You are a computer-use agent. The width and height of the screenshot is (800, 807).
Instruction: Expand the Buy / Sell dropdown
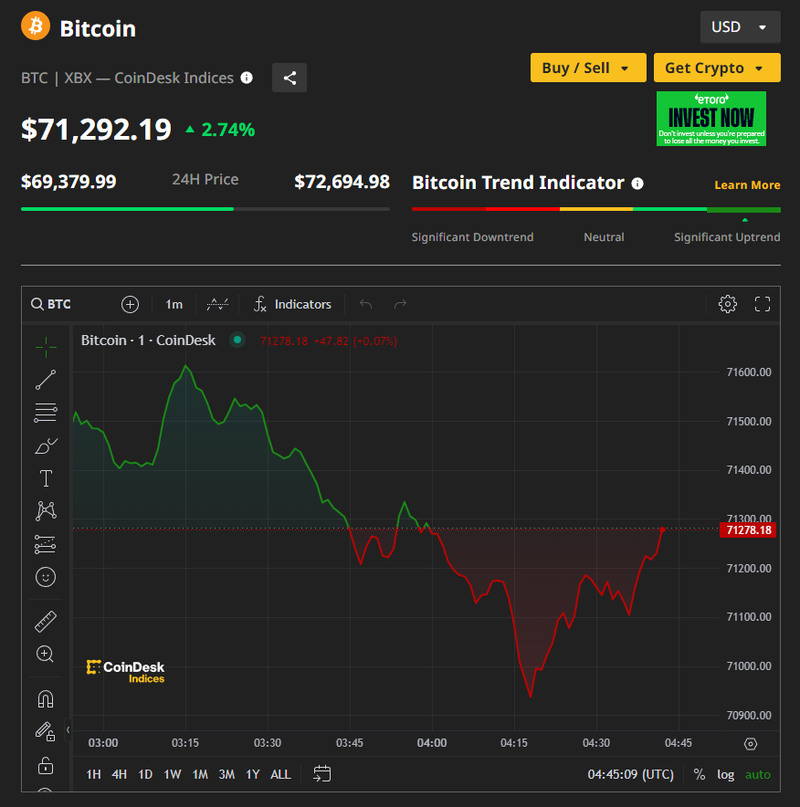(587, 68)
